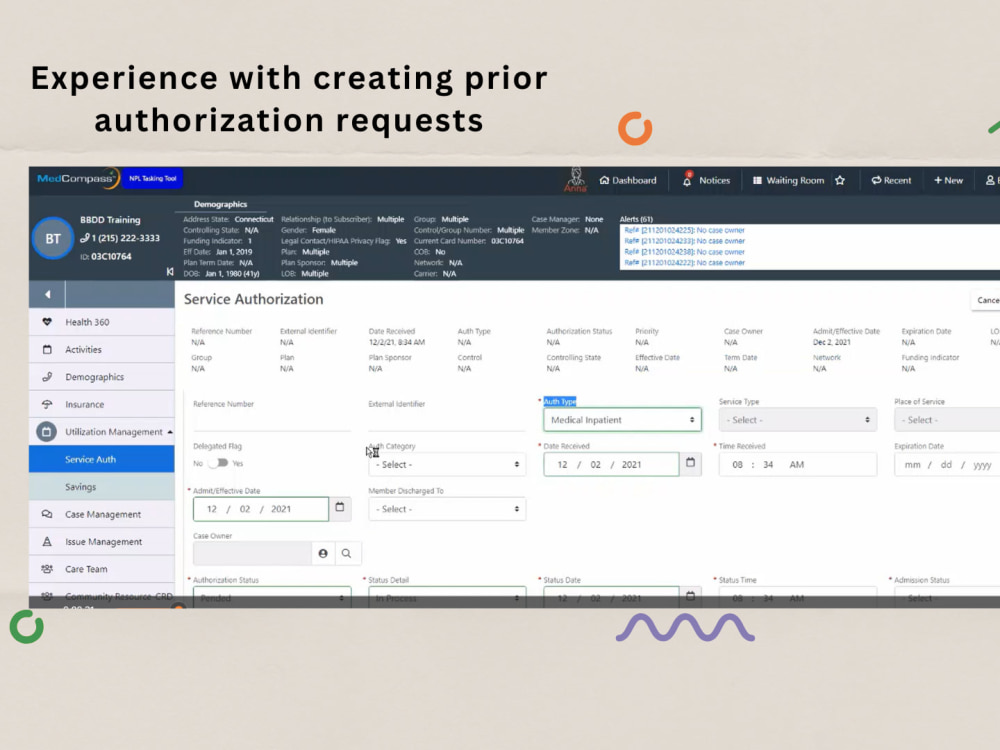Collapse the sidebar with back arrow

[47, 295]
